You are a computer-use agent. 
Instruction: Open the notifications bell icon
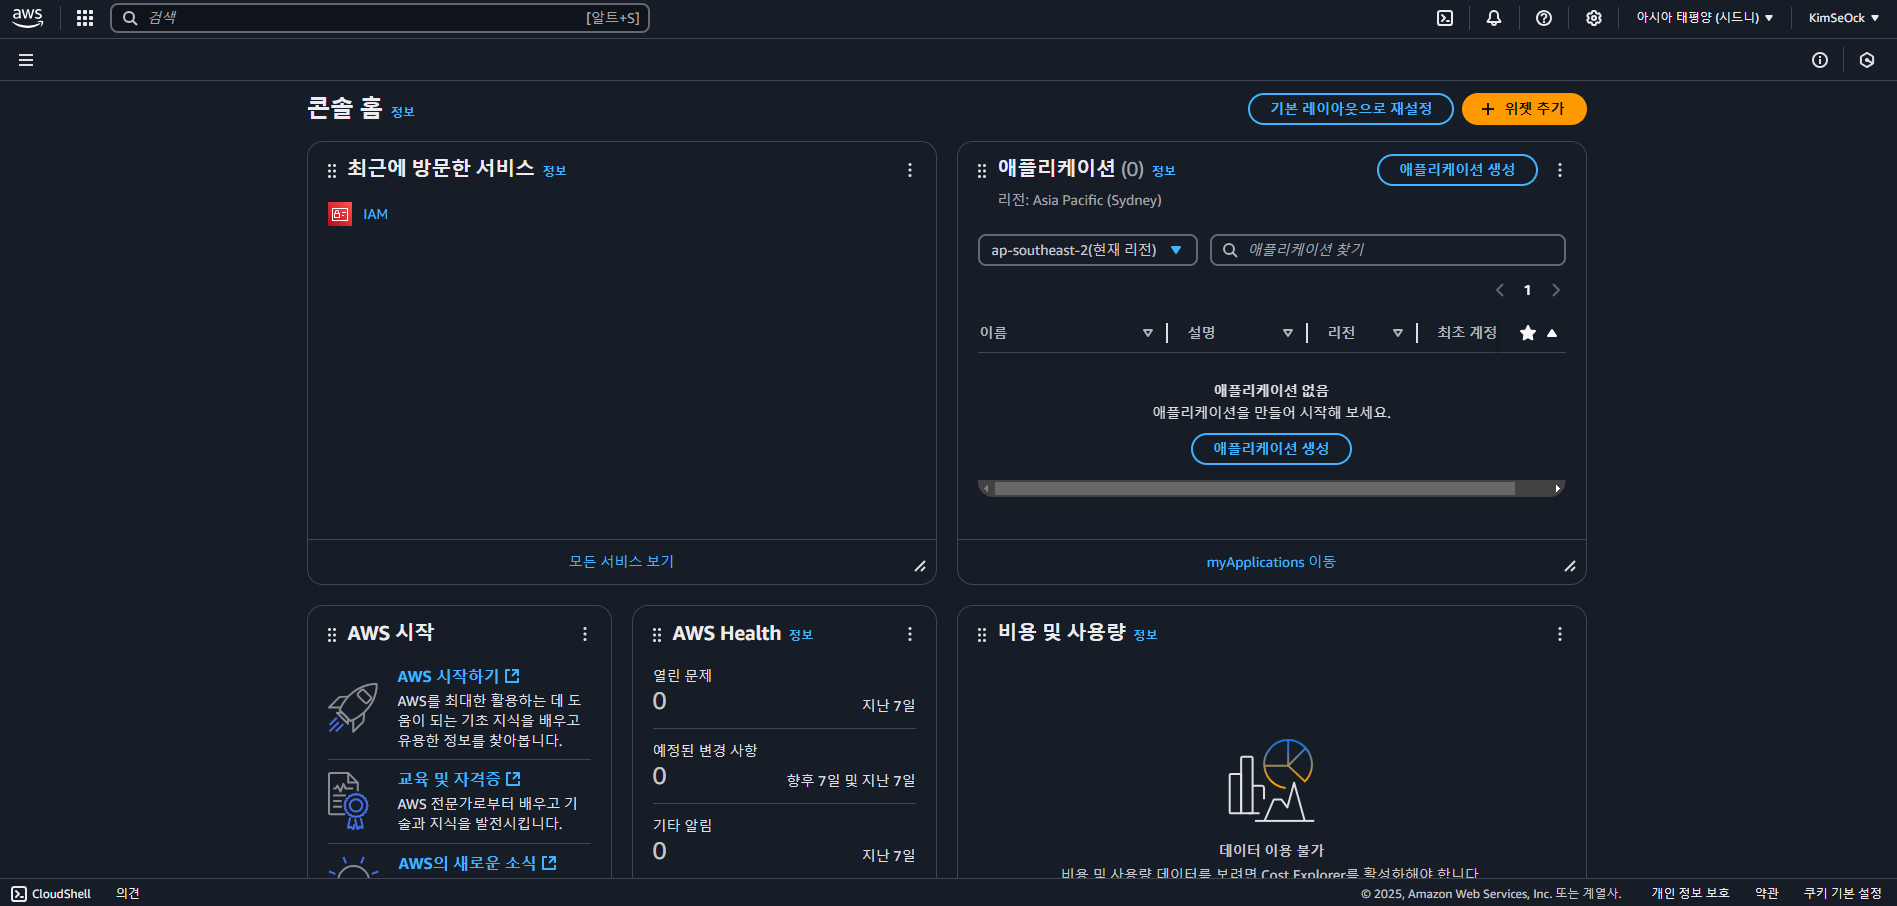coord(1494,18)
